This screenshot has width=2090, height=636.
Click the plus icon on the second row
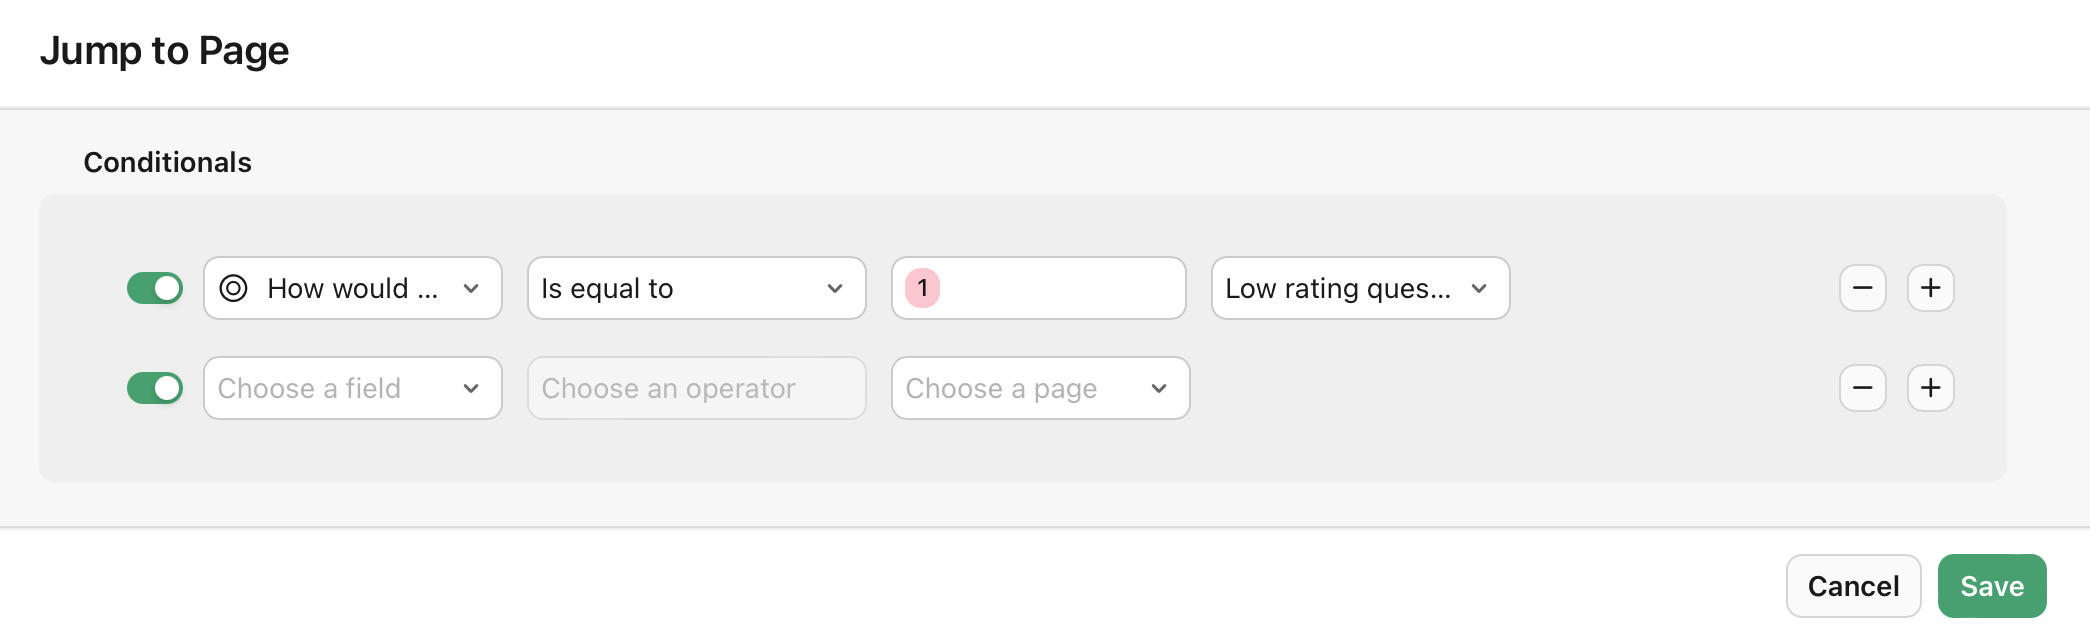(x=1930, y=388)
